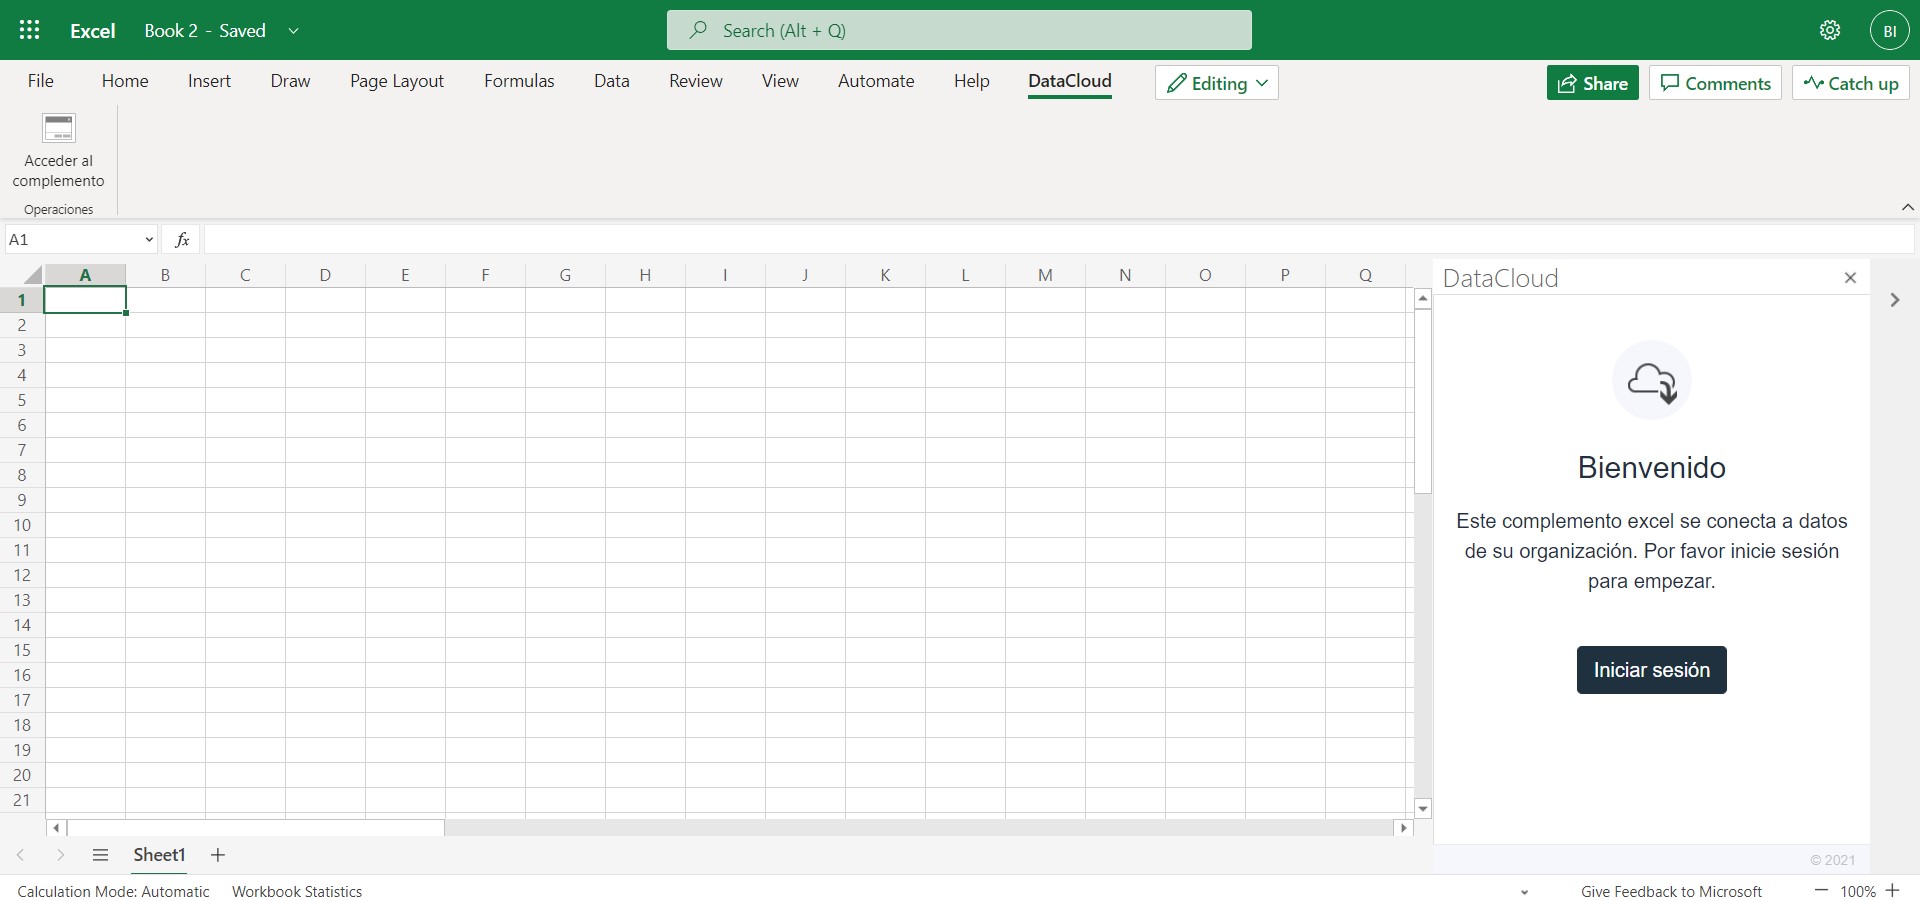Switch to the Automate tab

coord(876,81)
